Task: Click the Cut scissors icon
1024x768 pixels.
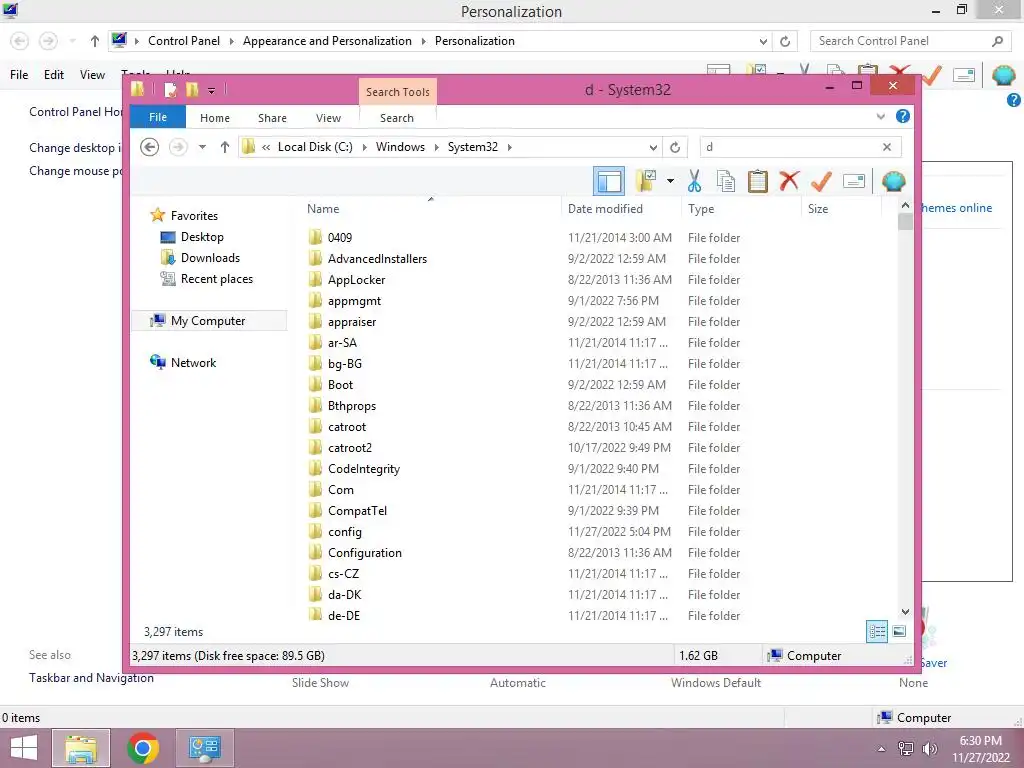Action: coord(694,181)
